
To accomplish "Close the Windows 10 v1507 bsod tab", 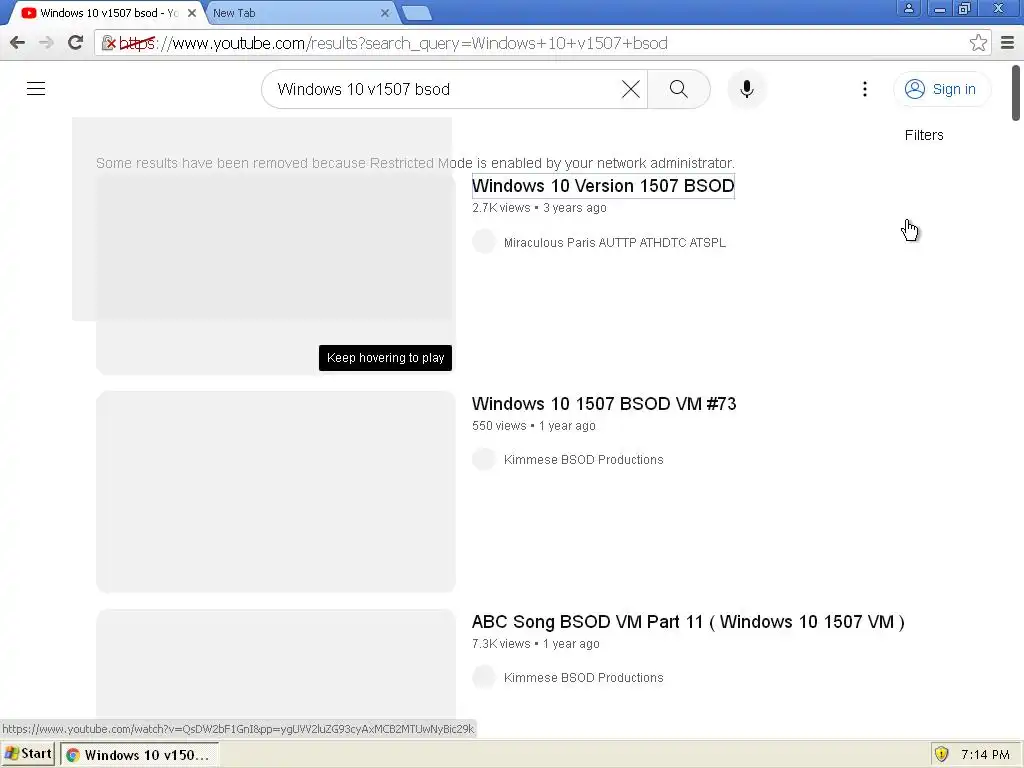I will tap(192, 13).
